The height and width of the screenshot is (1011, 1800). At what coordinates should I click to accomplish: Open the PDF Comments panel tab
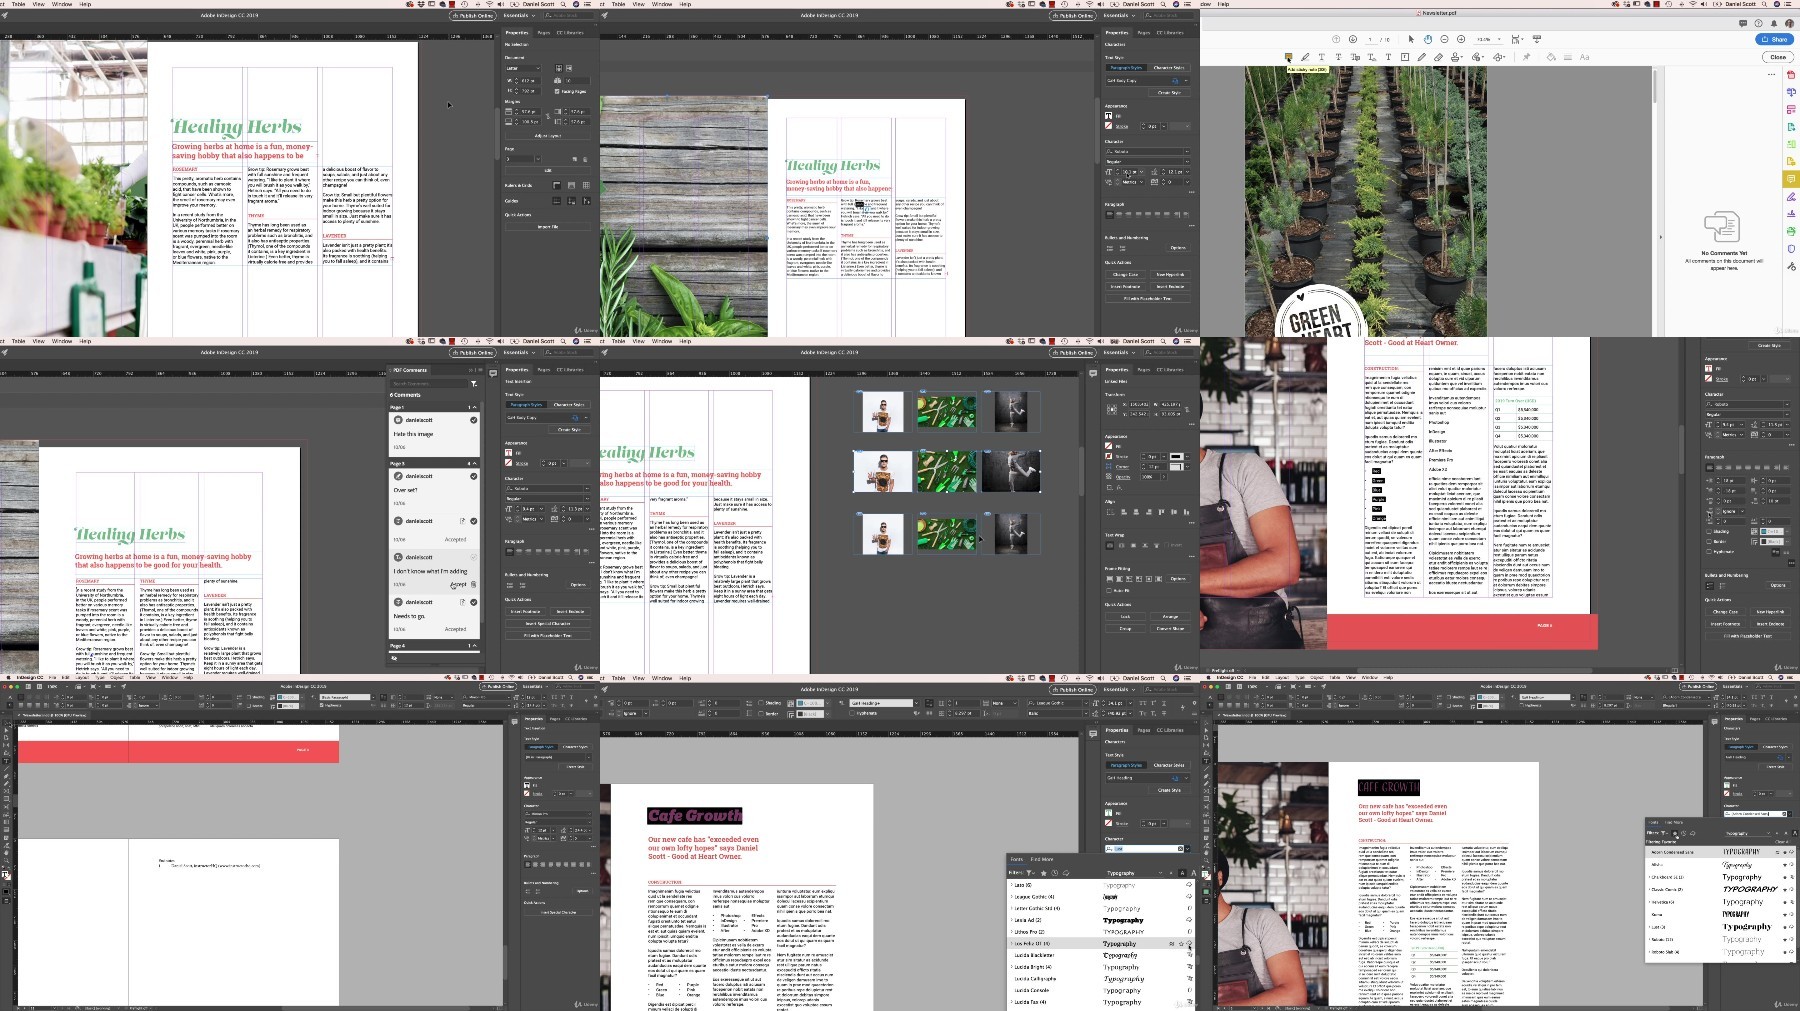410,370
